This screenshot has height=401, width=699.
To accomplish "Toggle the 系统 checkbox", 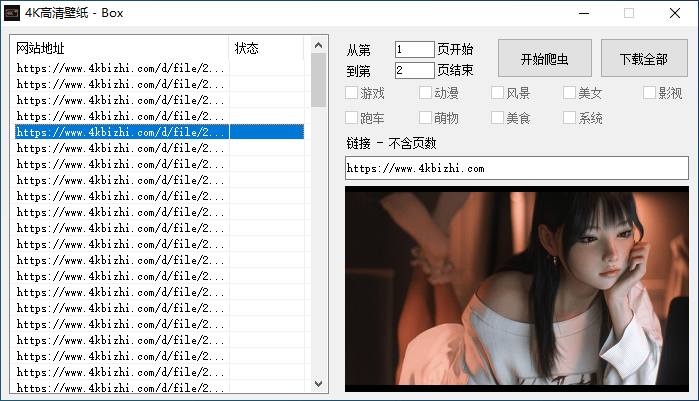I will click(569, 118).
